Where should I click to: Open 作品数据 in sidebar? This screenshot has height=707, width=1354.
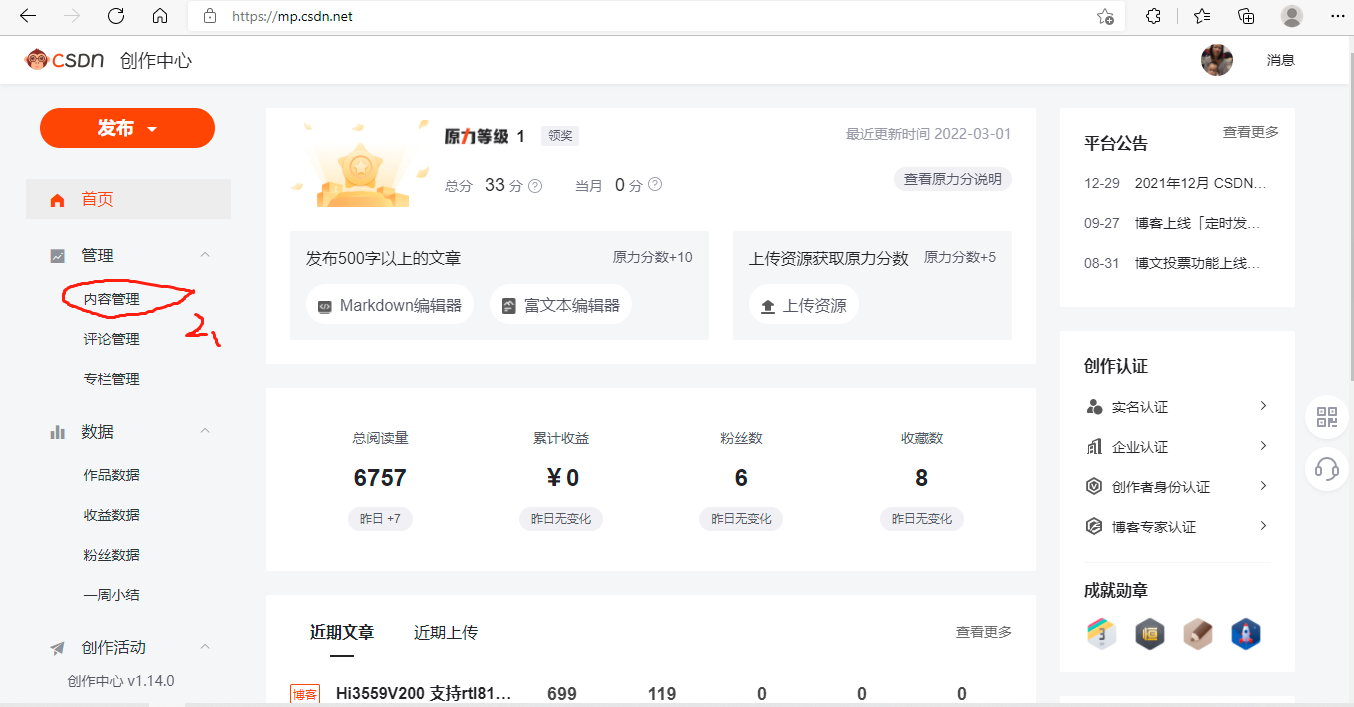pos(111,475)
